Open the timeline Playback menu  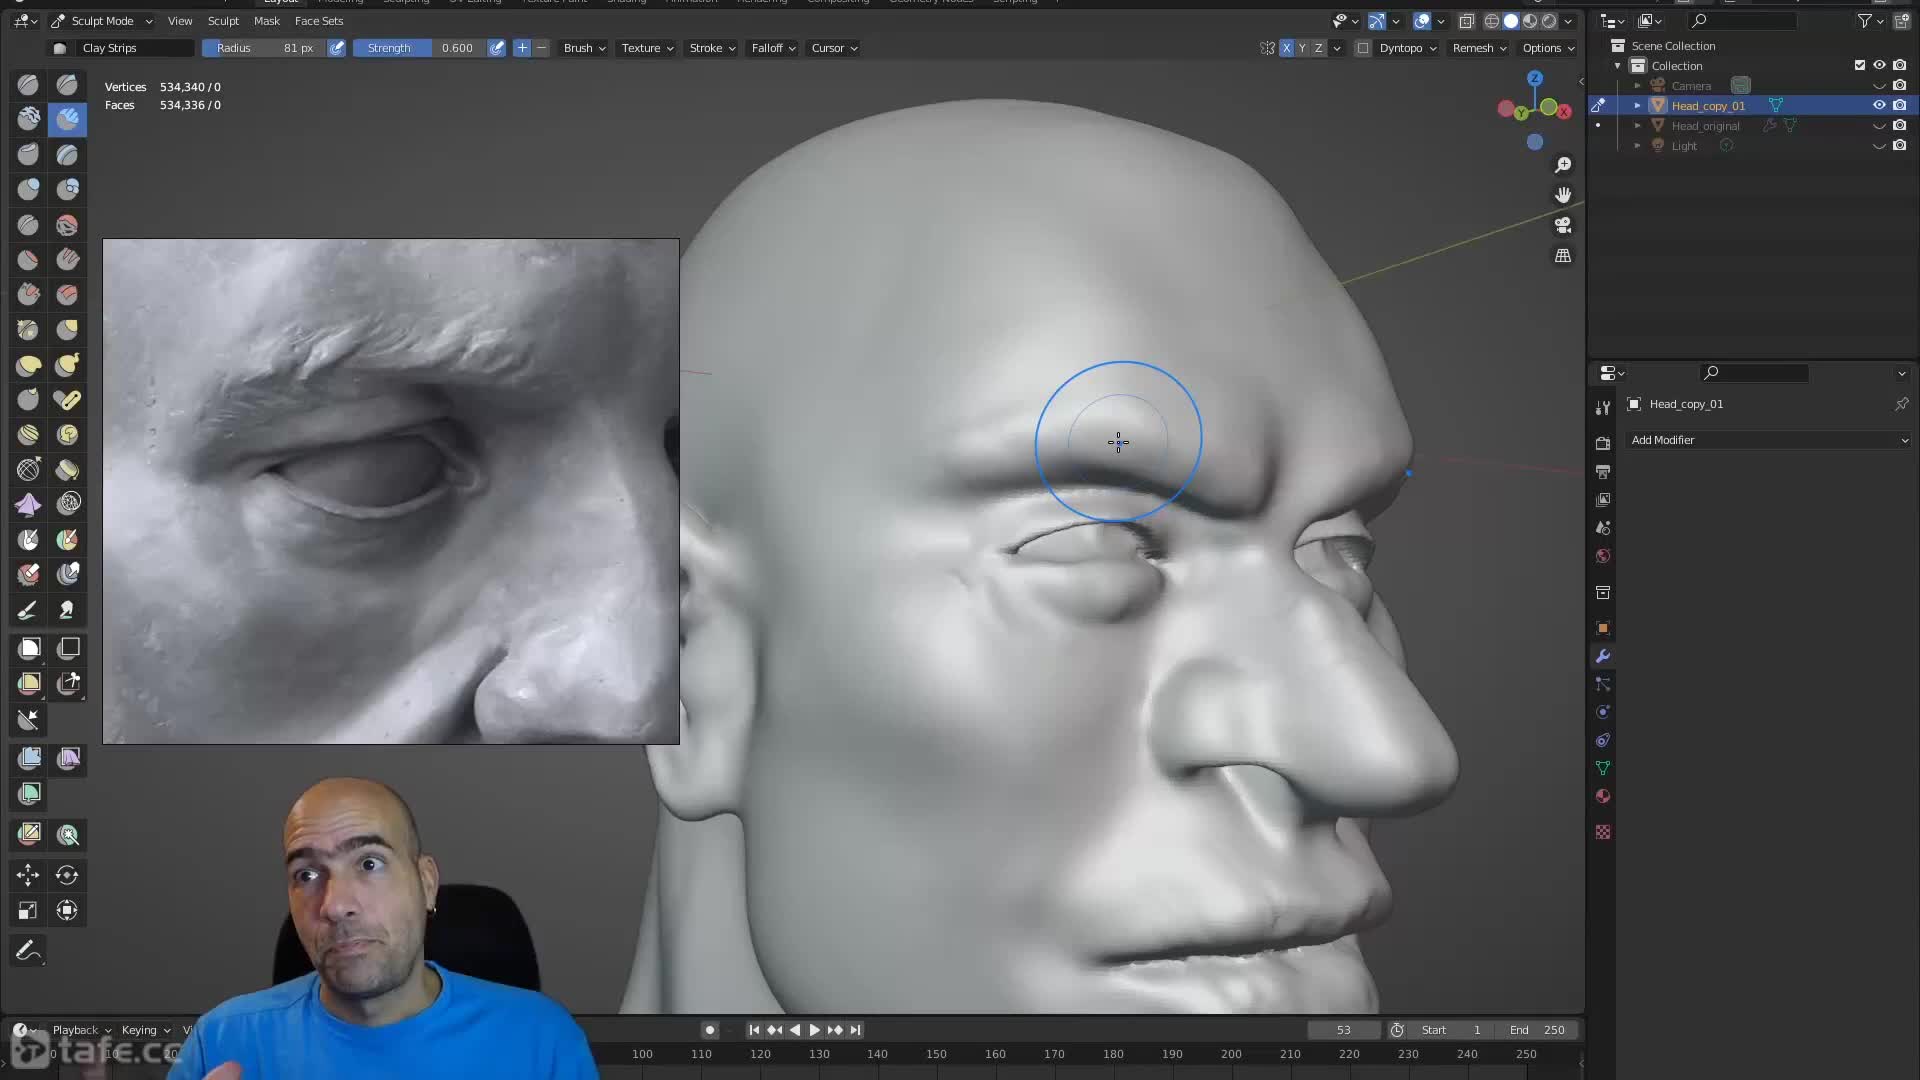(81, 1030)
